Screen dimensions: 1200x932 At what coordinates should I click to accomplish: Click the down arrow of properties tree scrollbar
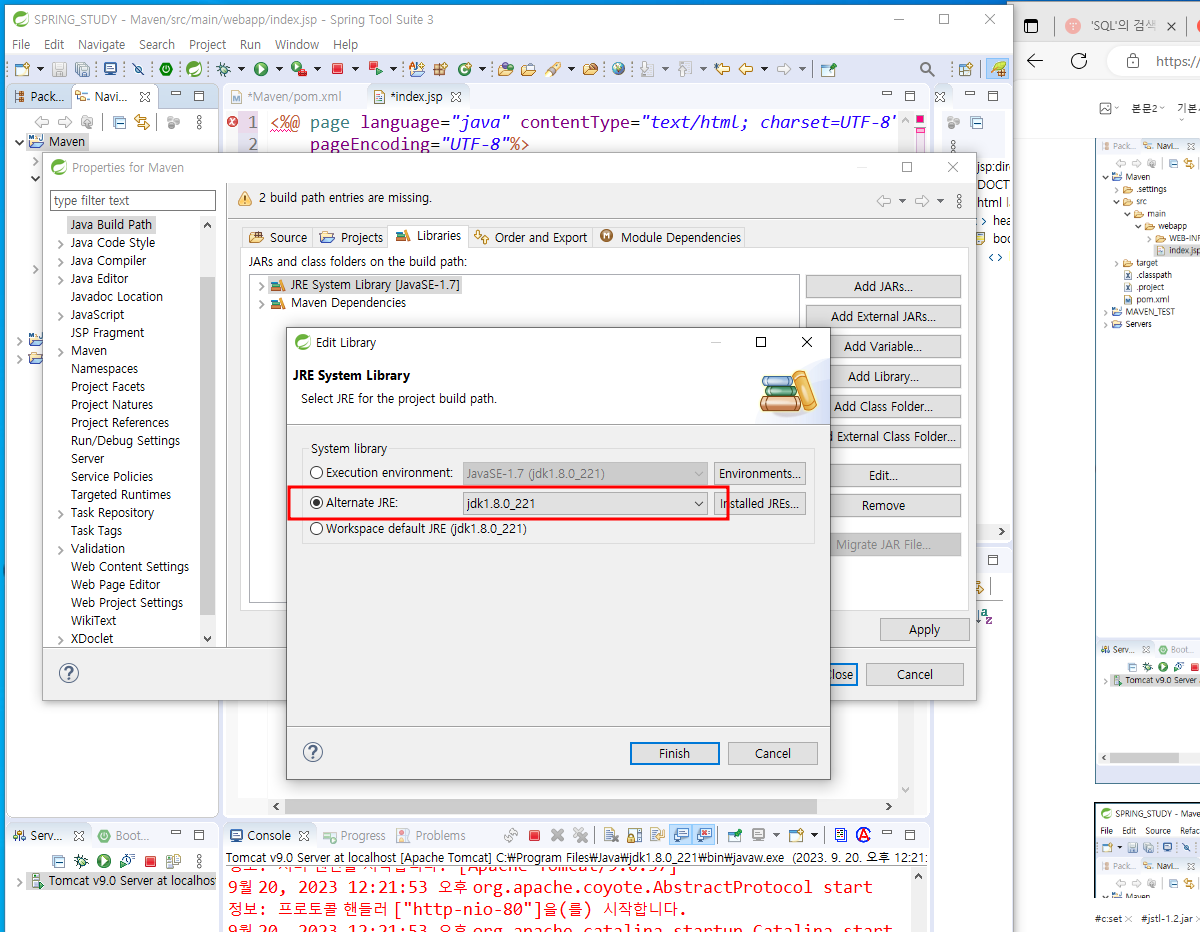[208, 638]
